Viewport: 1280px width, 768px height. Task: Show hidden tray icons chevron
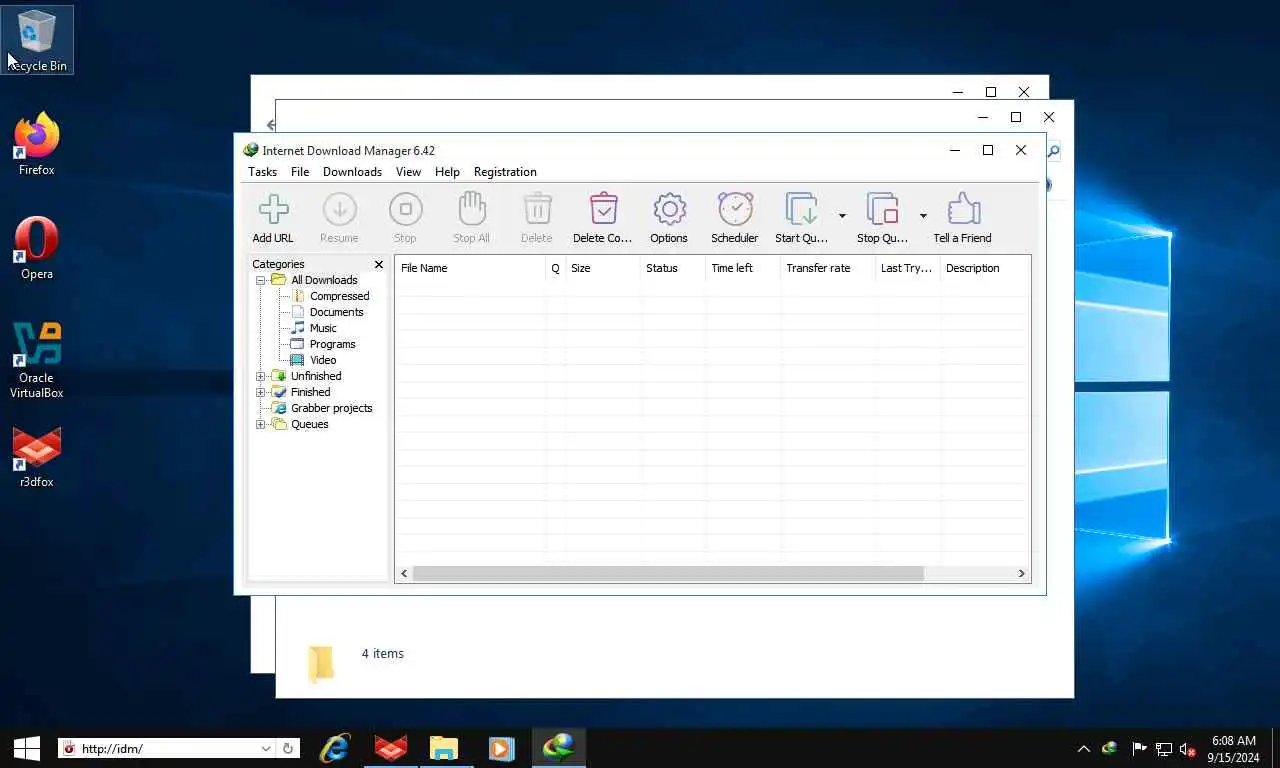click(x=1083, y=748)
